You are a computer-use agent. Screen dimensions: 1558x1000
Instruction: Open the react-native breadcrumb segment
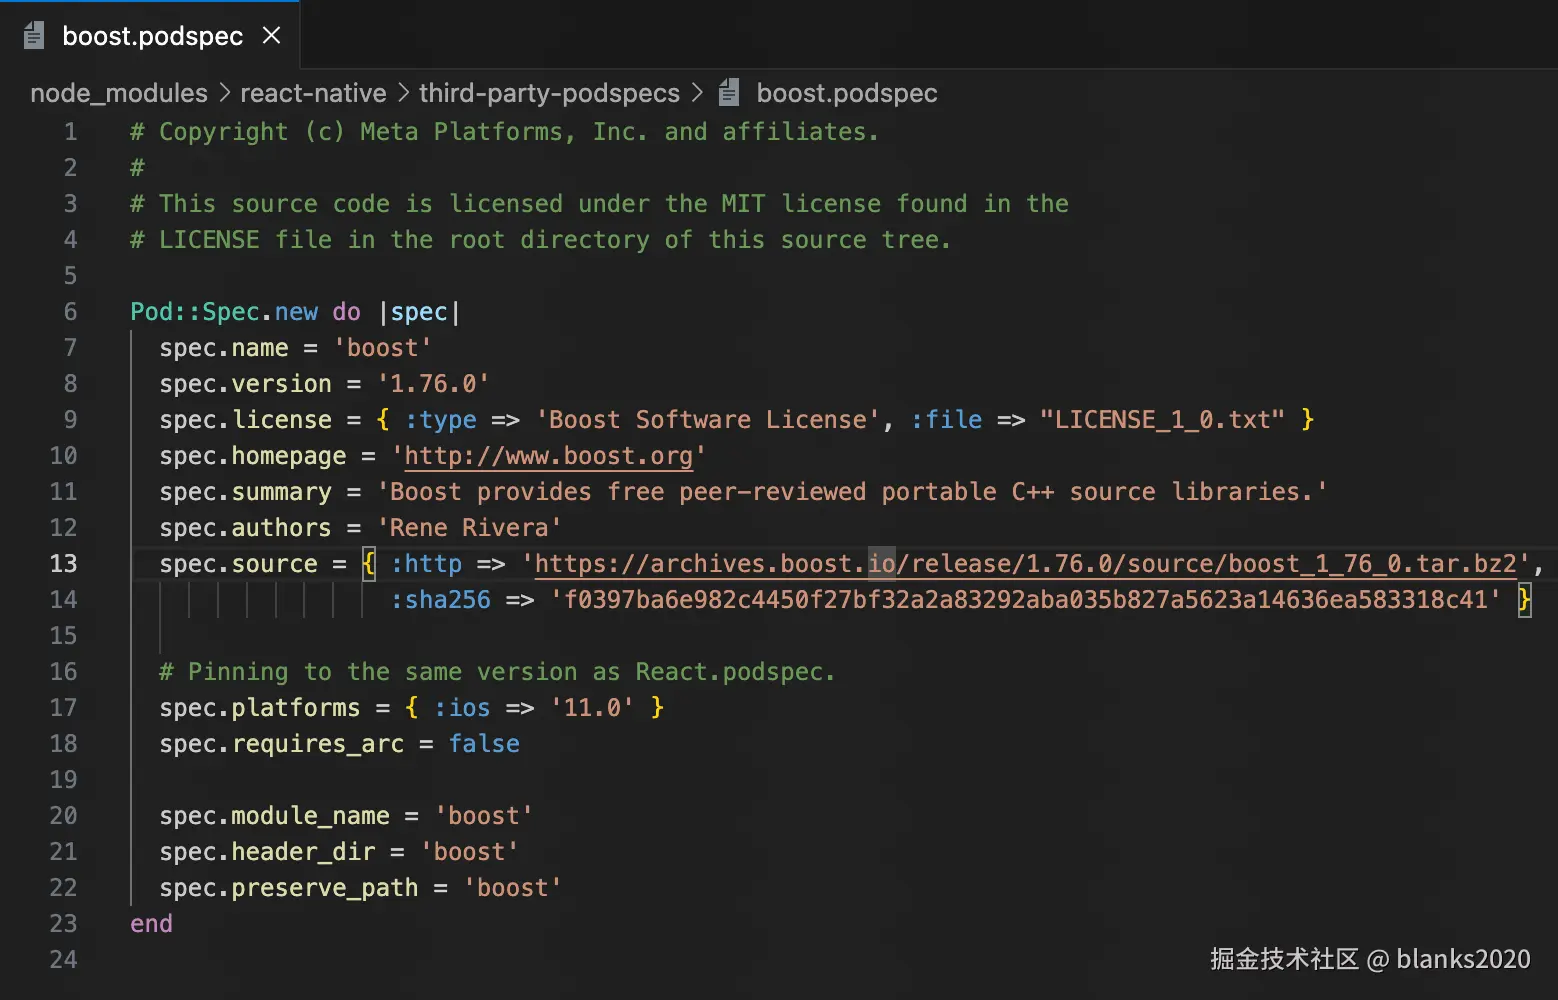pyautogui.click(x=313, y=93)
